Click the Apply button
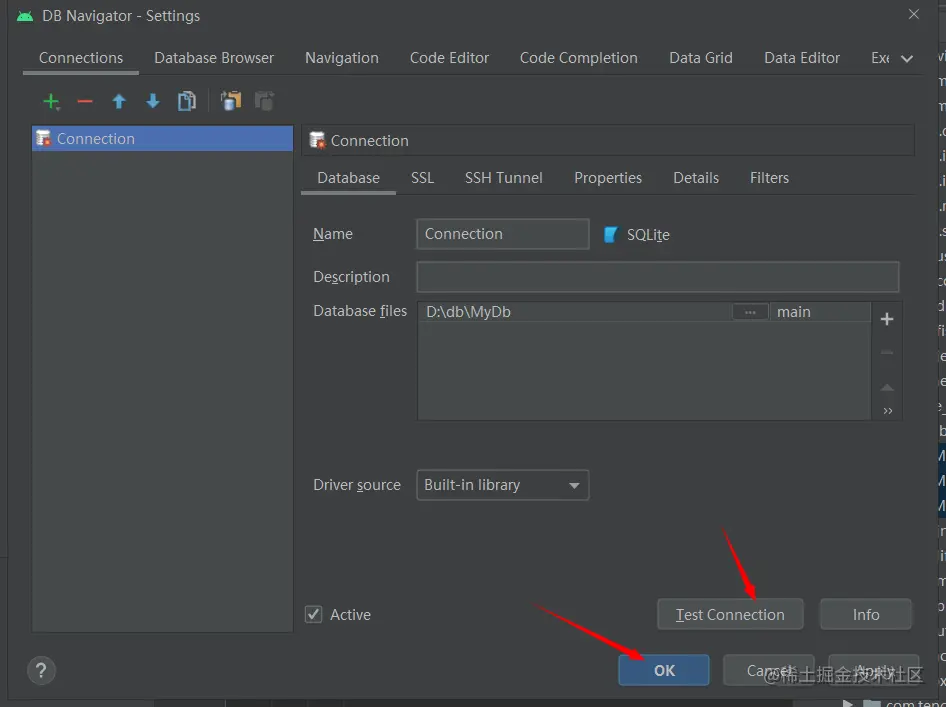This screenshot has width=946, height=707. coord(874,670)
